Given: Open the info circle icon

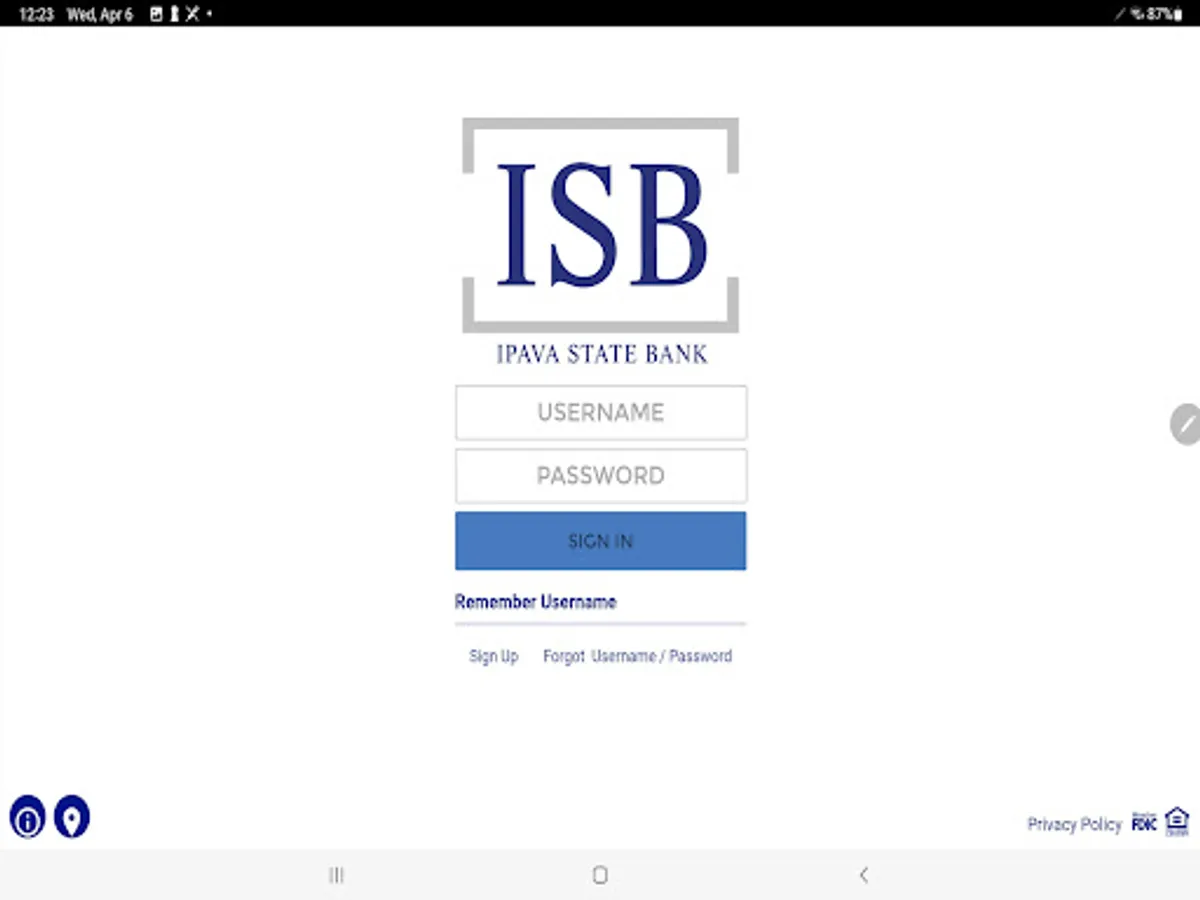Looking at the screenshot, I should [x=28, y=818].
